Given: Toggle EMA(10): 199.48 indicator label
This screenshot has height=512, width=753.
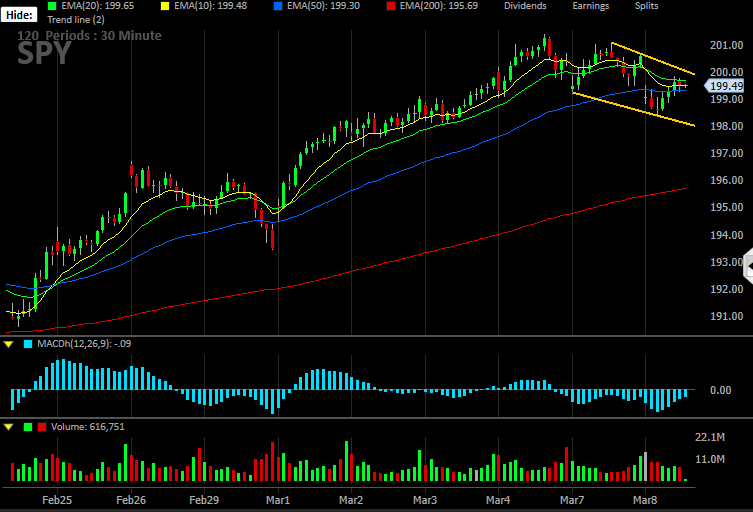Looking at the screenshot, I should click(x=210, y=6).
